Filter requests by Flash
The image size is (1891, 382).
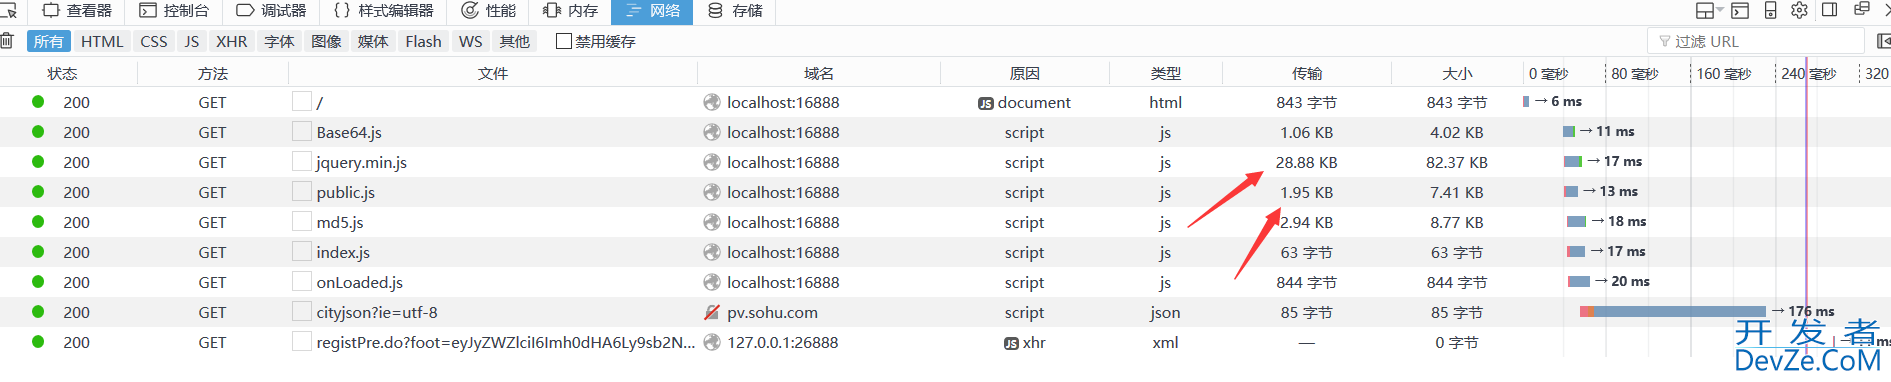[423, 41]
